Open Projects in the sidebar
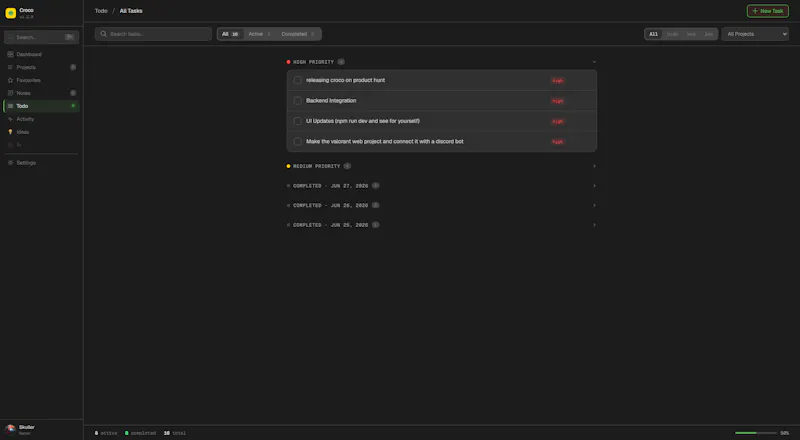 click(x=41, y=67)
